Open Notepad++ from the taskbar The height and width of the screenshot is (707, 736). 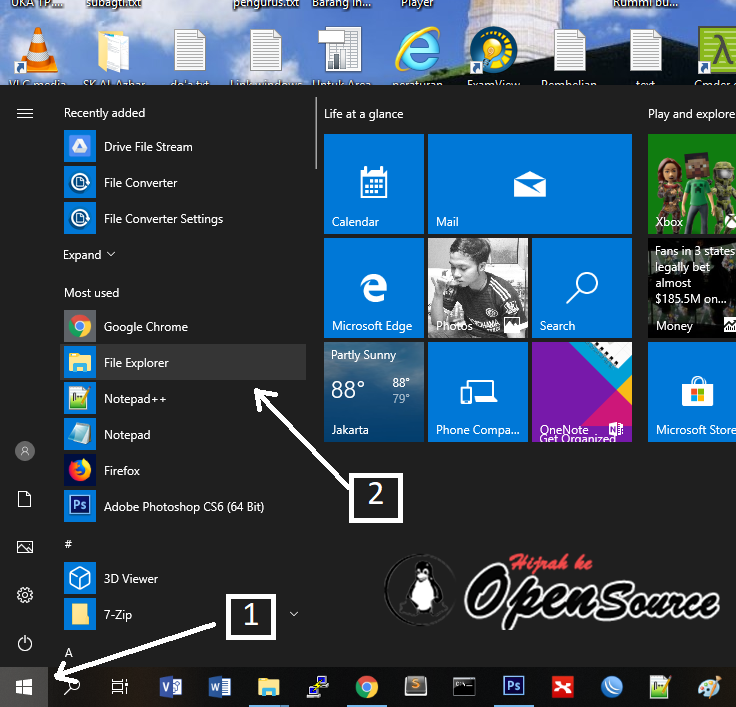(660, 687)
